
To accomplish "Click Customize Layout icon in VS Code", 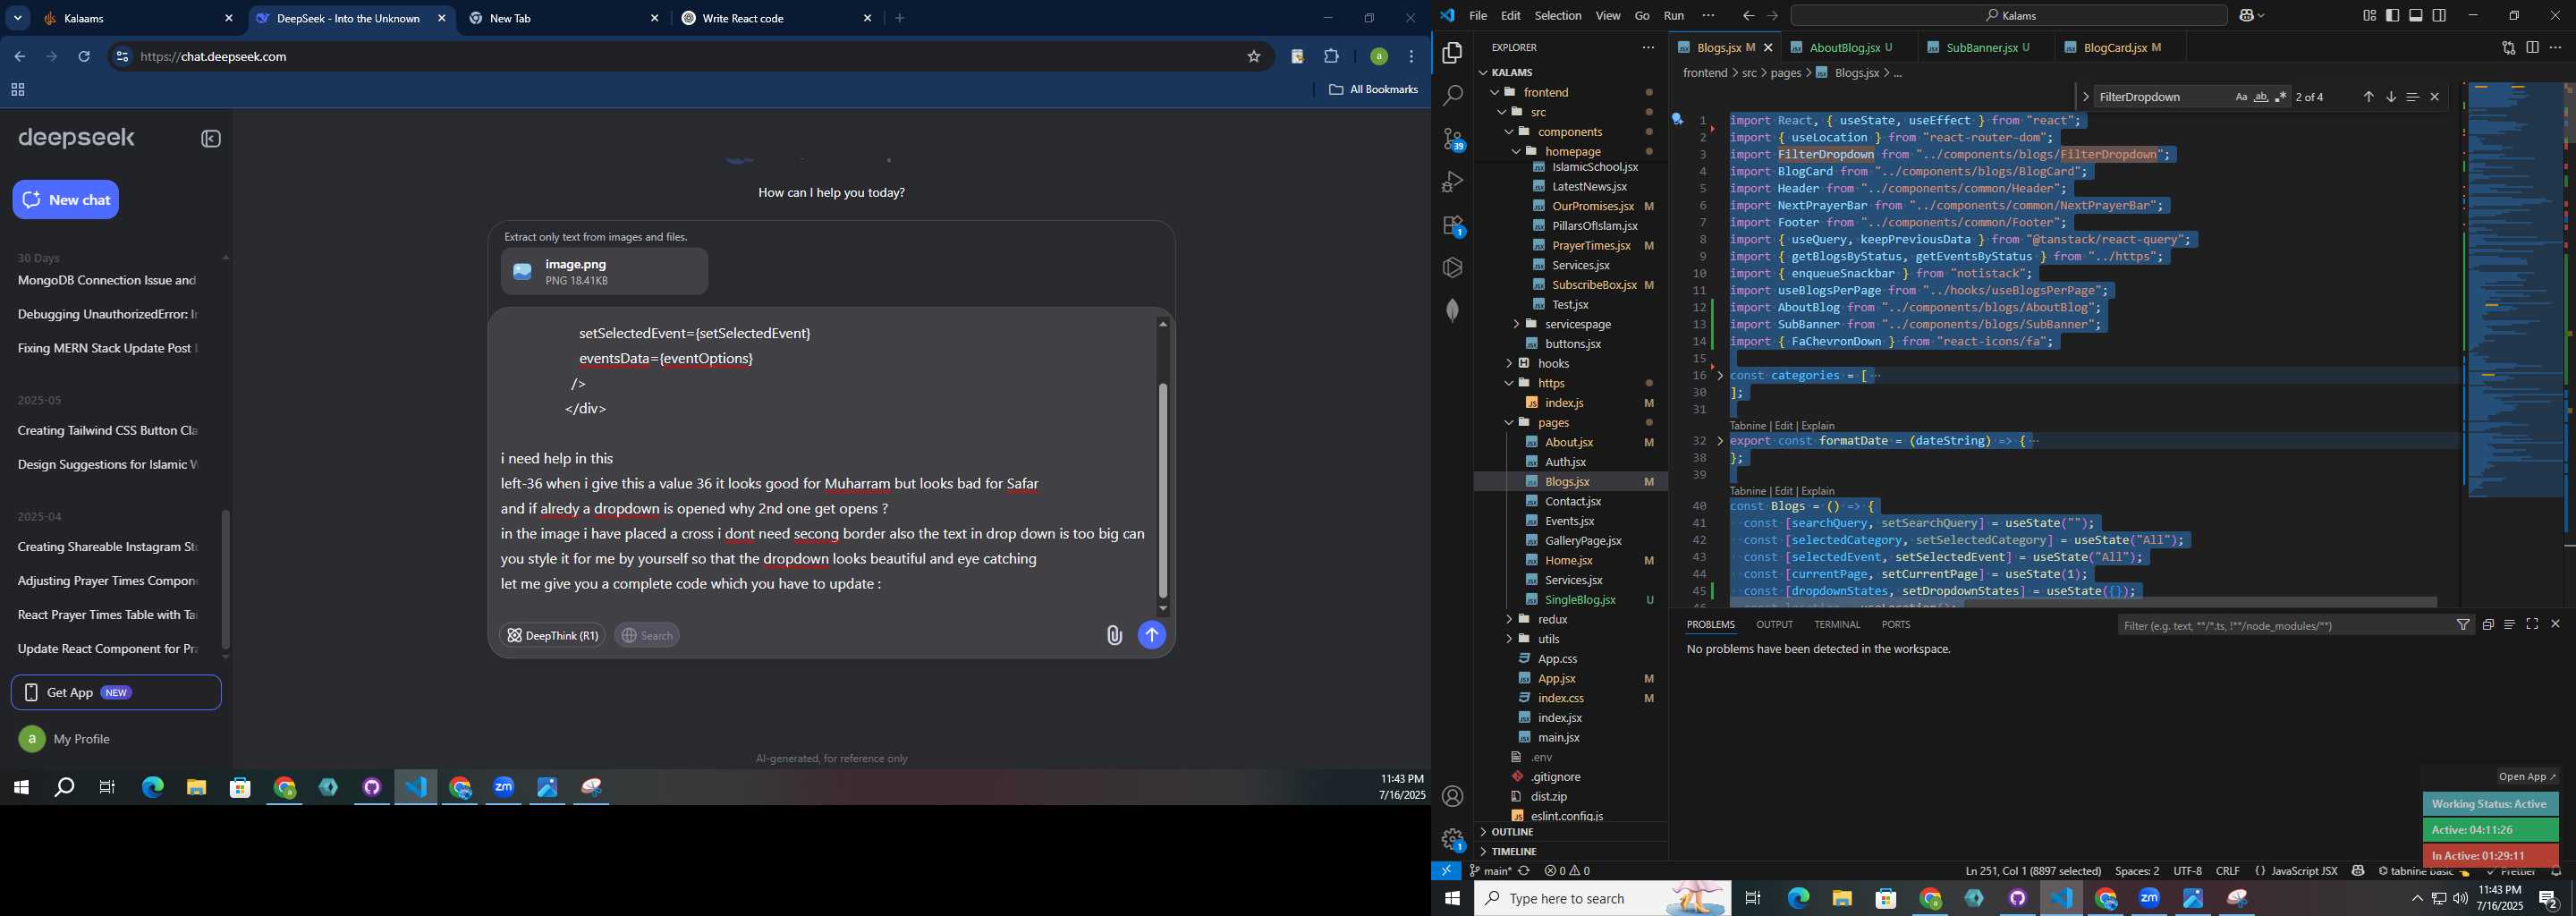I will click(x=2369, y=16).
